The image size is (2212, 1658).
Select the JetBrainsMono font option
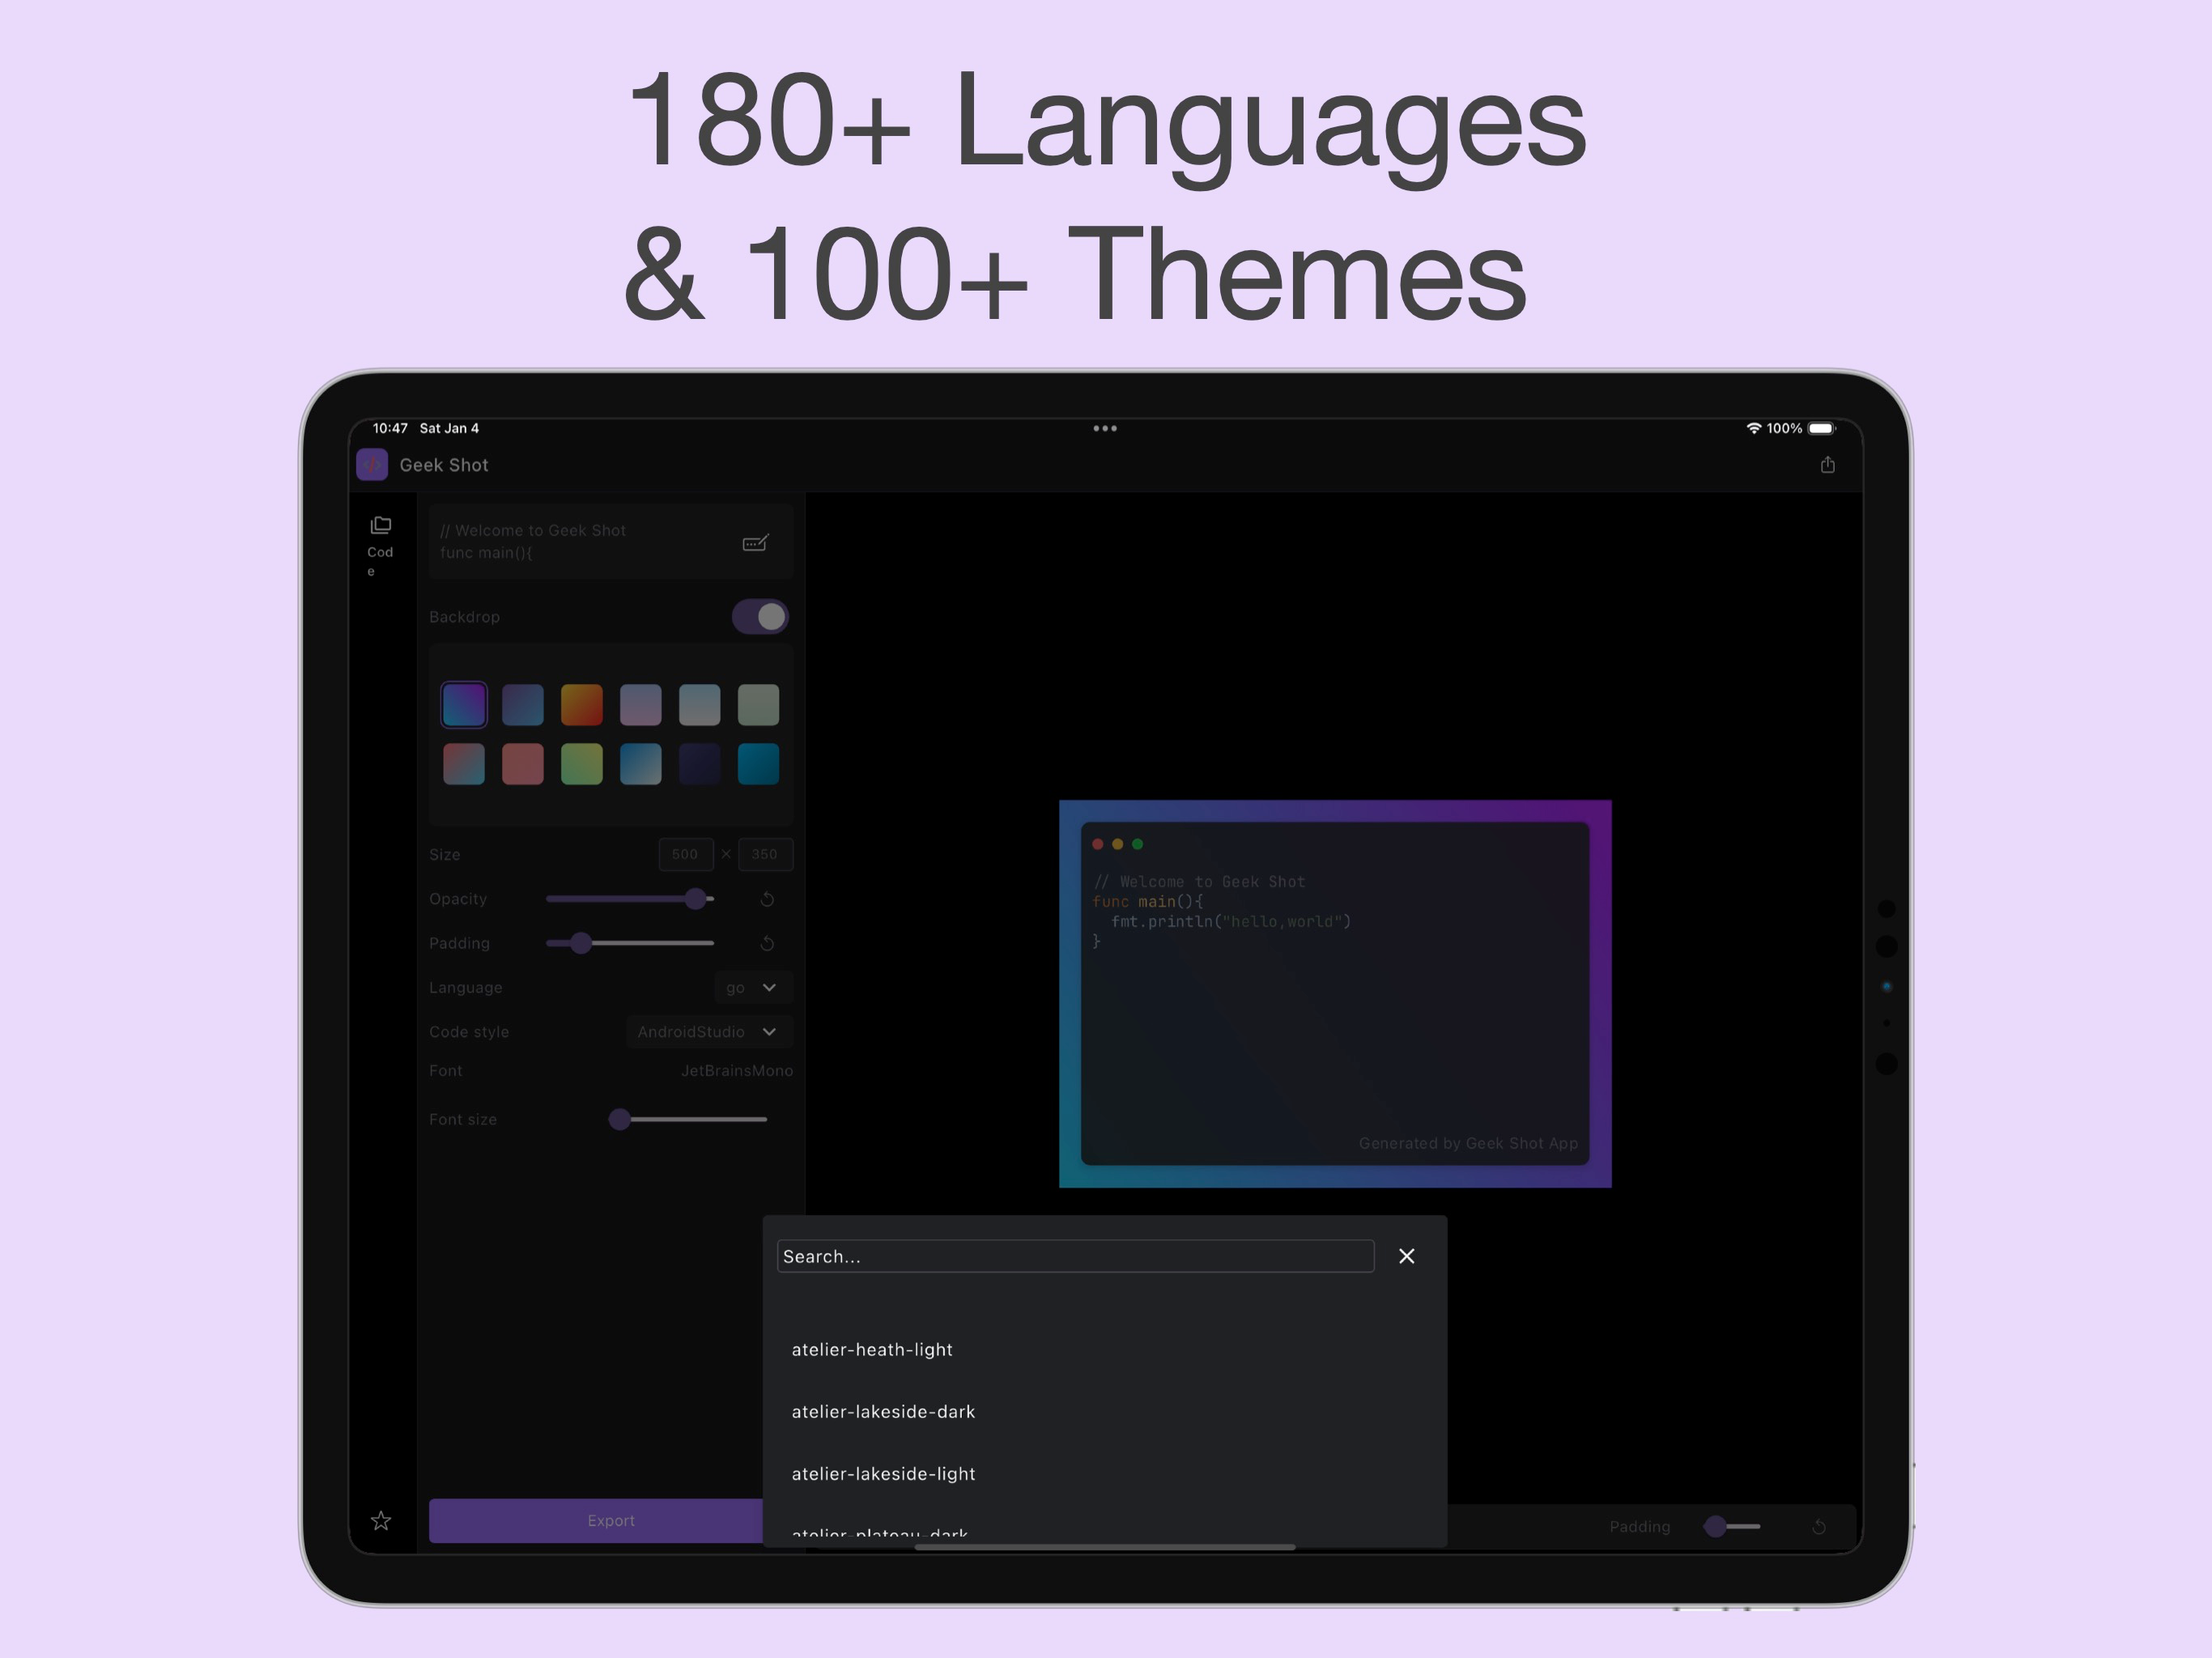click(x=737, y=1071)
